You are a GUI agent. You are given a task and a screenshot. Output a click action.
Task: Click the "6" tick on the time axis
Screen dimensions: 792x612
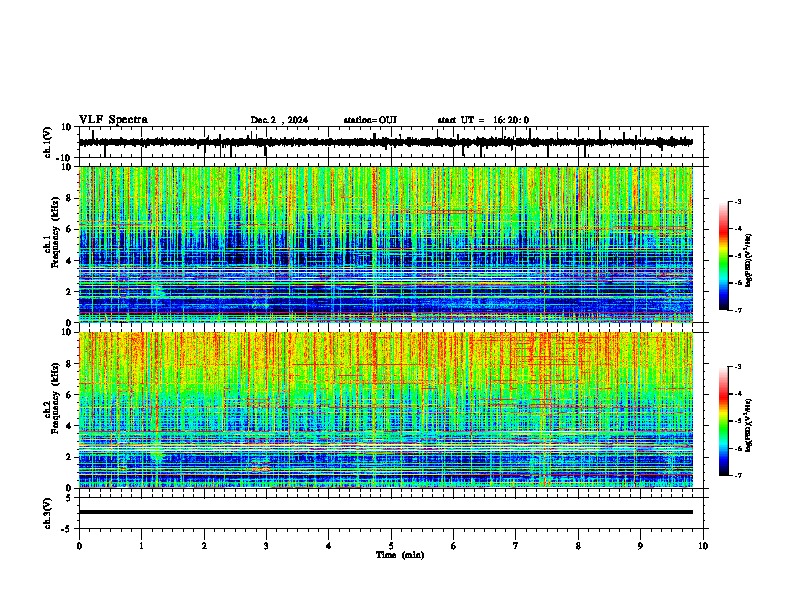[x=454, y=546]
